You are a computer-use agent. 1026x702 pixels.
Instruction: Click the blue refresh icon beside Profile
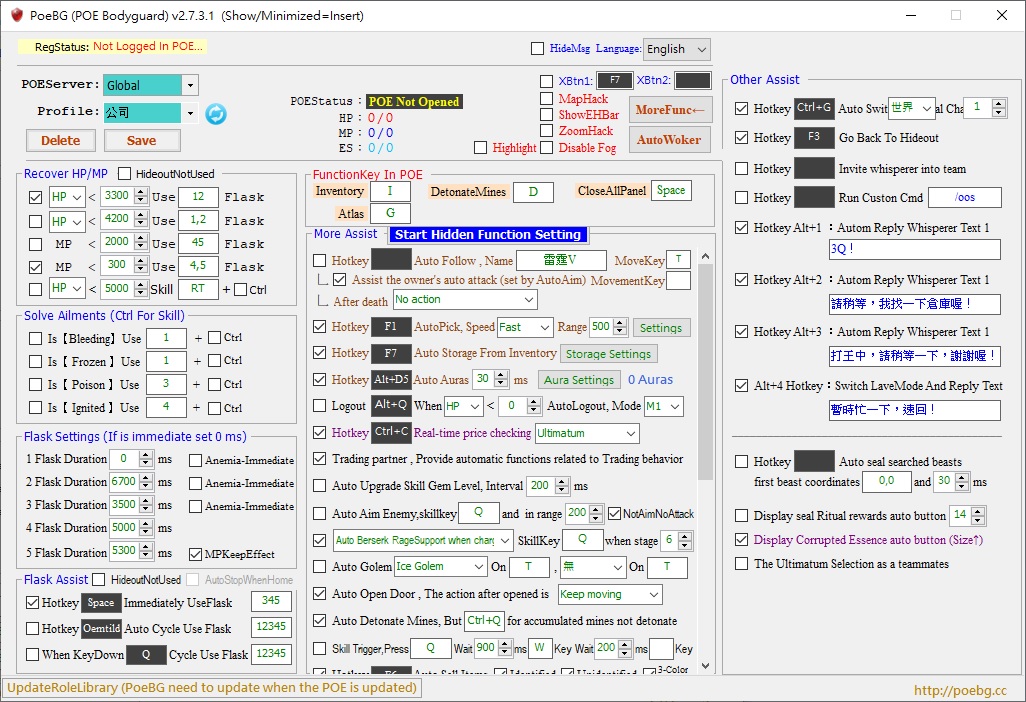[x=216, y=114]
